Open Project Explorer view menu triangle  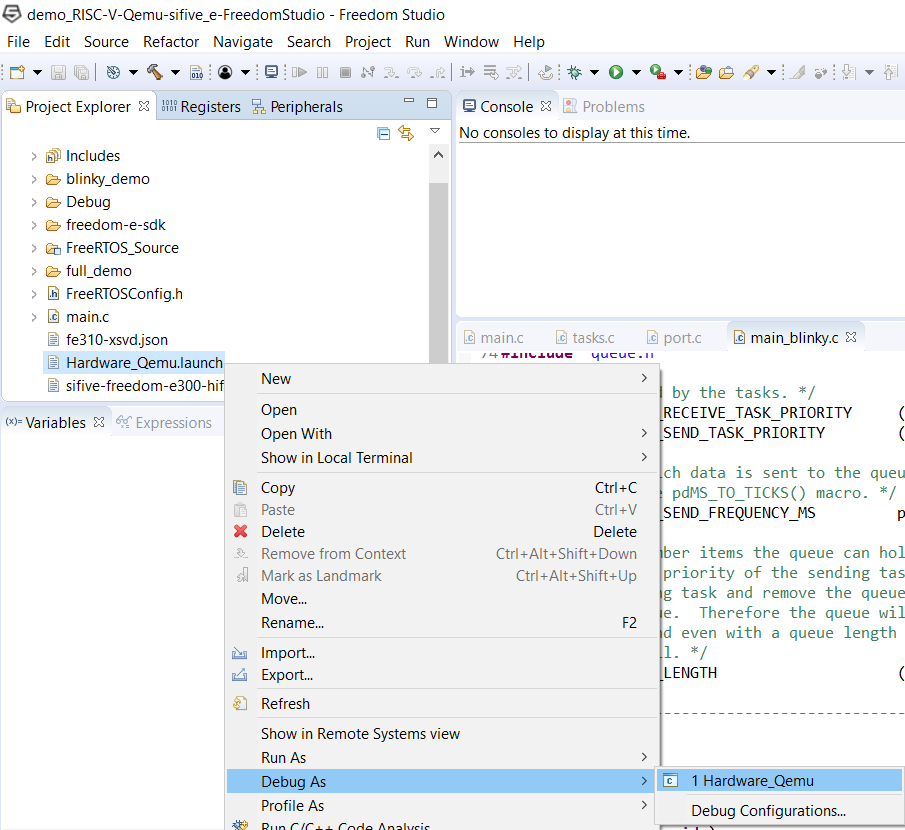(x=435, y=132)
